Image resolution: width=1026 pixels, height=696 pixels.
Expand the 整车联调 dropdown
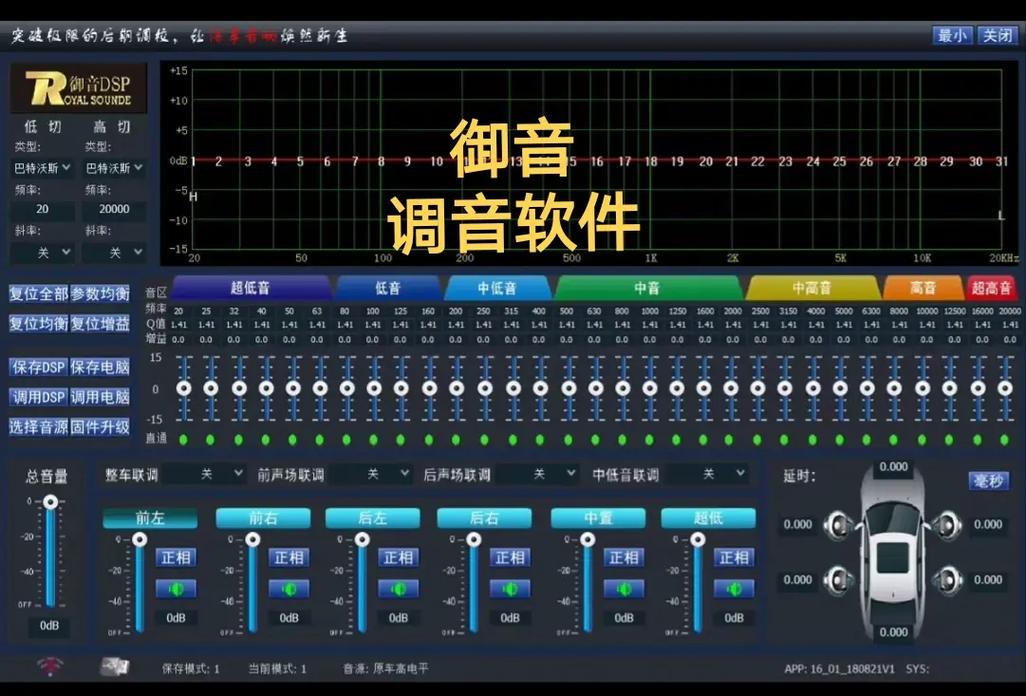tap(205, 474)
